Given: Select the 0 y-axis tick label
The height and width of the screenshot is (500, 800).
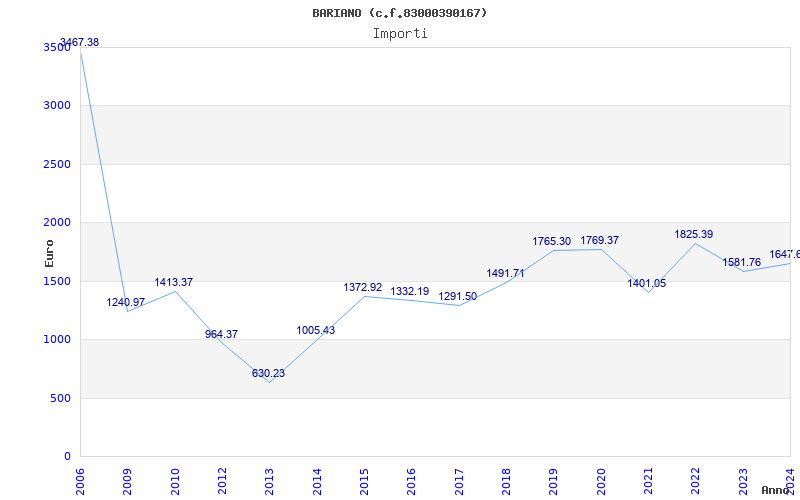Looking at the screenshot, I should pyautogui.click(x=67, y=457).
